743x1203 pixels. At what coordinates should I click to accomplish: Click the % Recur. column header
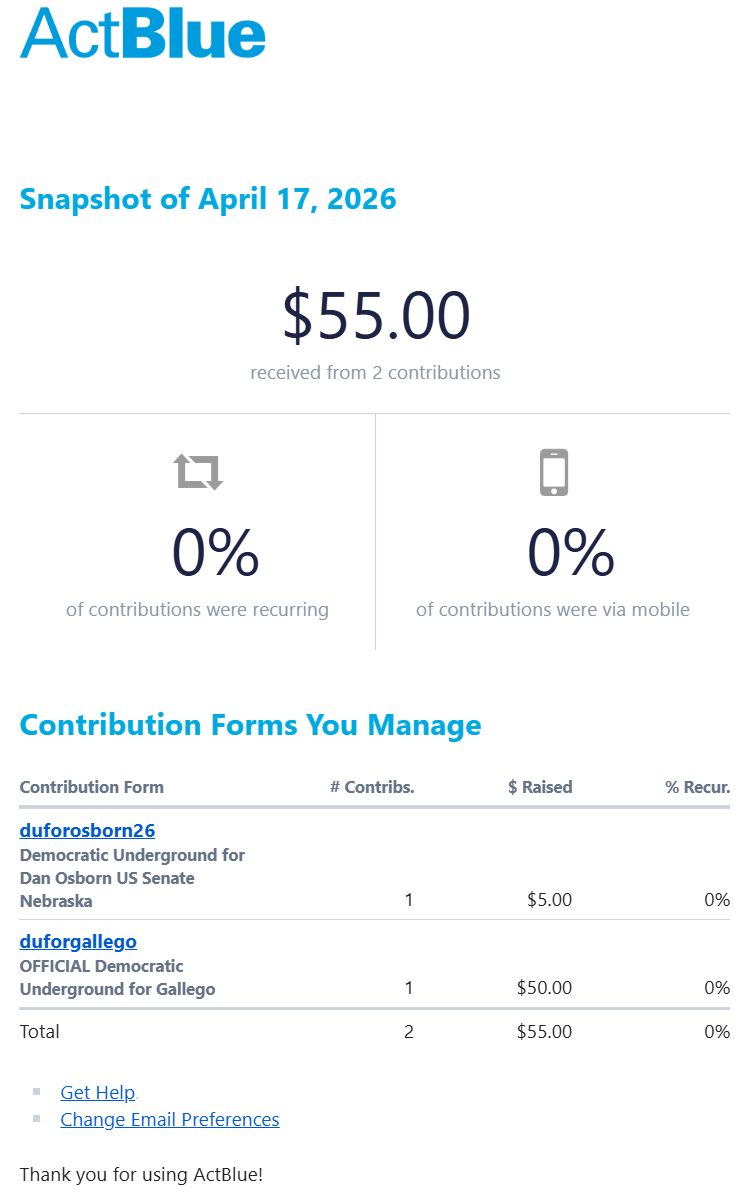point(697,787)
